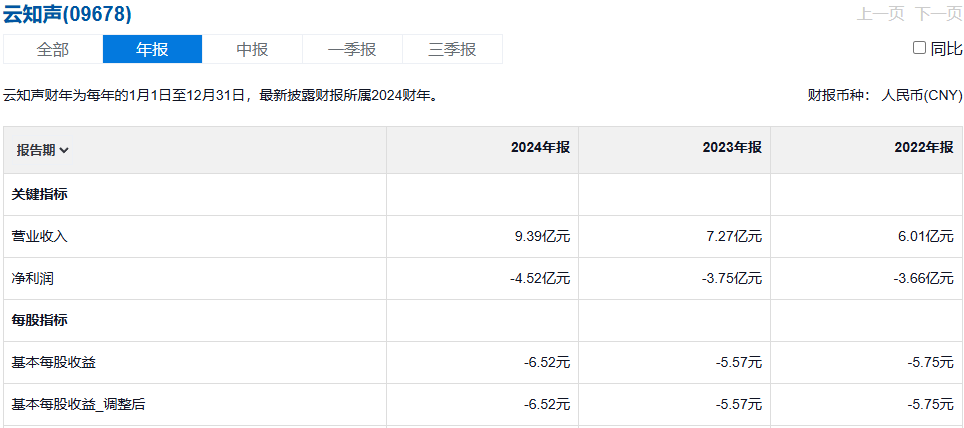Open the 三季报 tab
964x428 pixels.
coord(452,49)
